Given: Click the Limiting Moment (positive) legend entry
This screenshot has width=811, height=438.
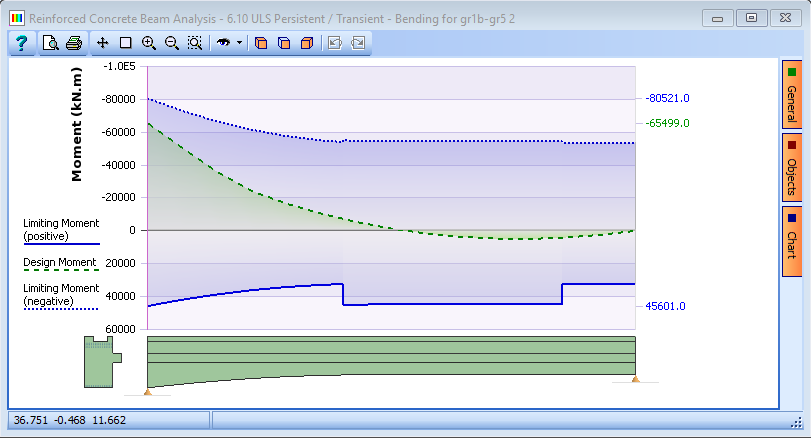Looking at the screenshot, I should pos(61,231).
